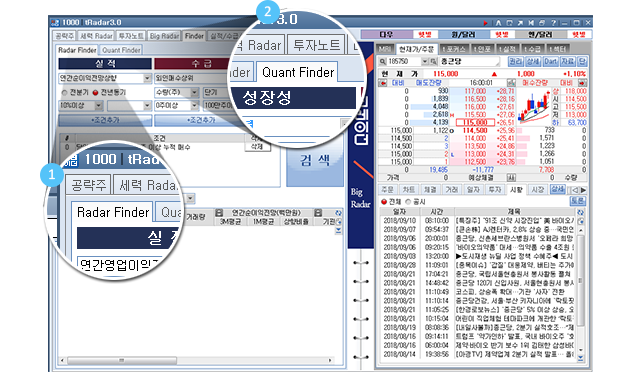Screen dimensions: 640x375
Task: Expand the 연간순이익전망상향 dropdown
Action: 147,78
